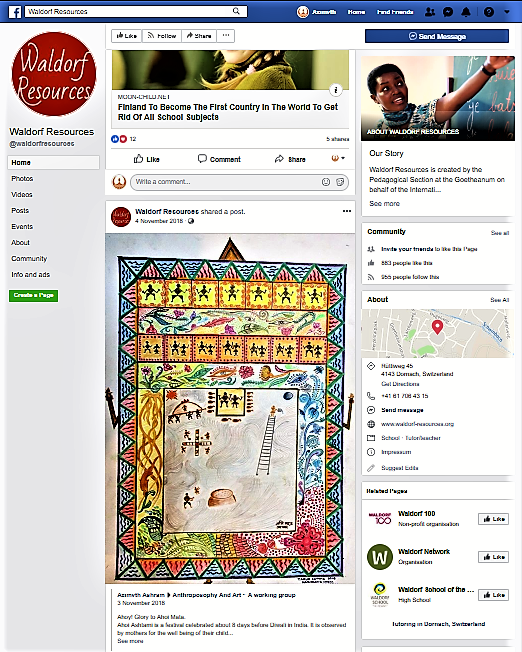Click the Send Message button

(x=437, y=36)
